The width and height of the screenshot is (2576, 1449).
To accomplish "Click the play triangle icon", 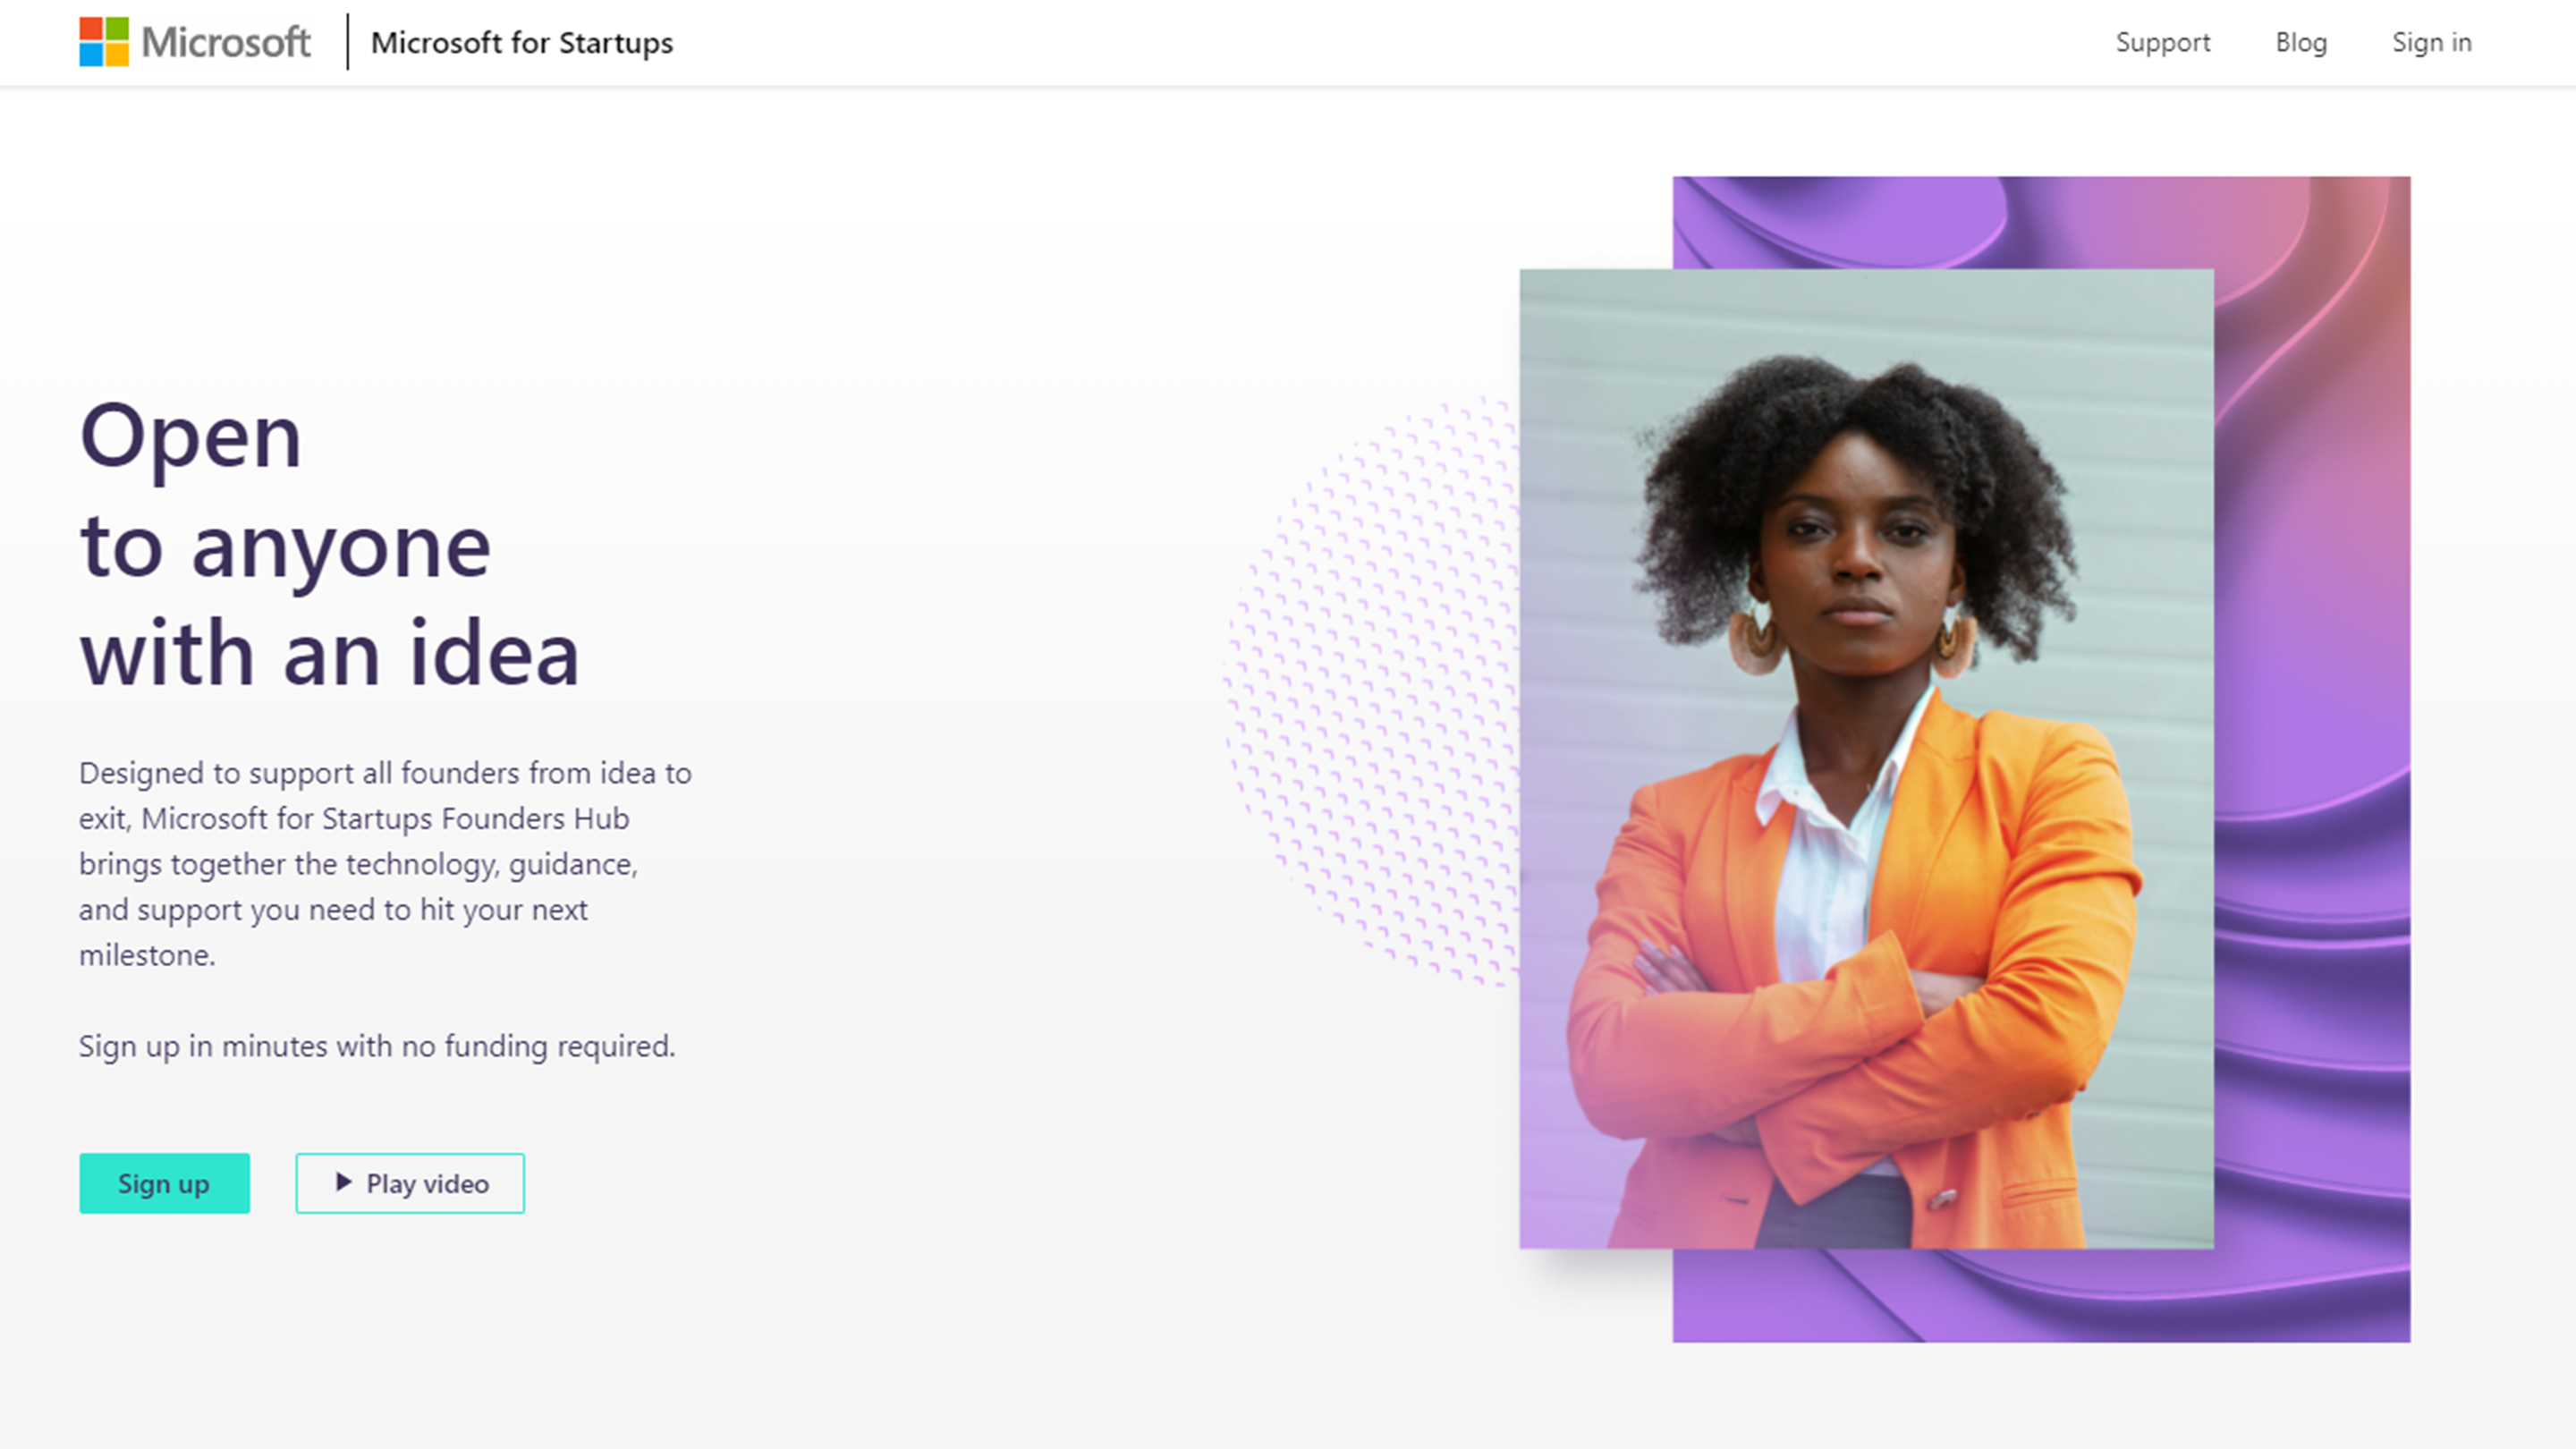I will pyautogui.click(x=343, y=1182).
